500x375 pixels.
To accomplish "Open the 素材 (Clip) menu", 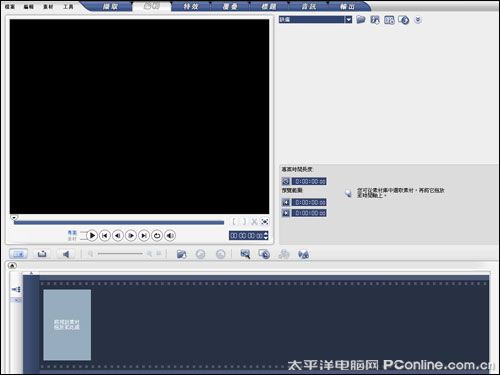I will pos(48,7).
